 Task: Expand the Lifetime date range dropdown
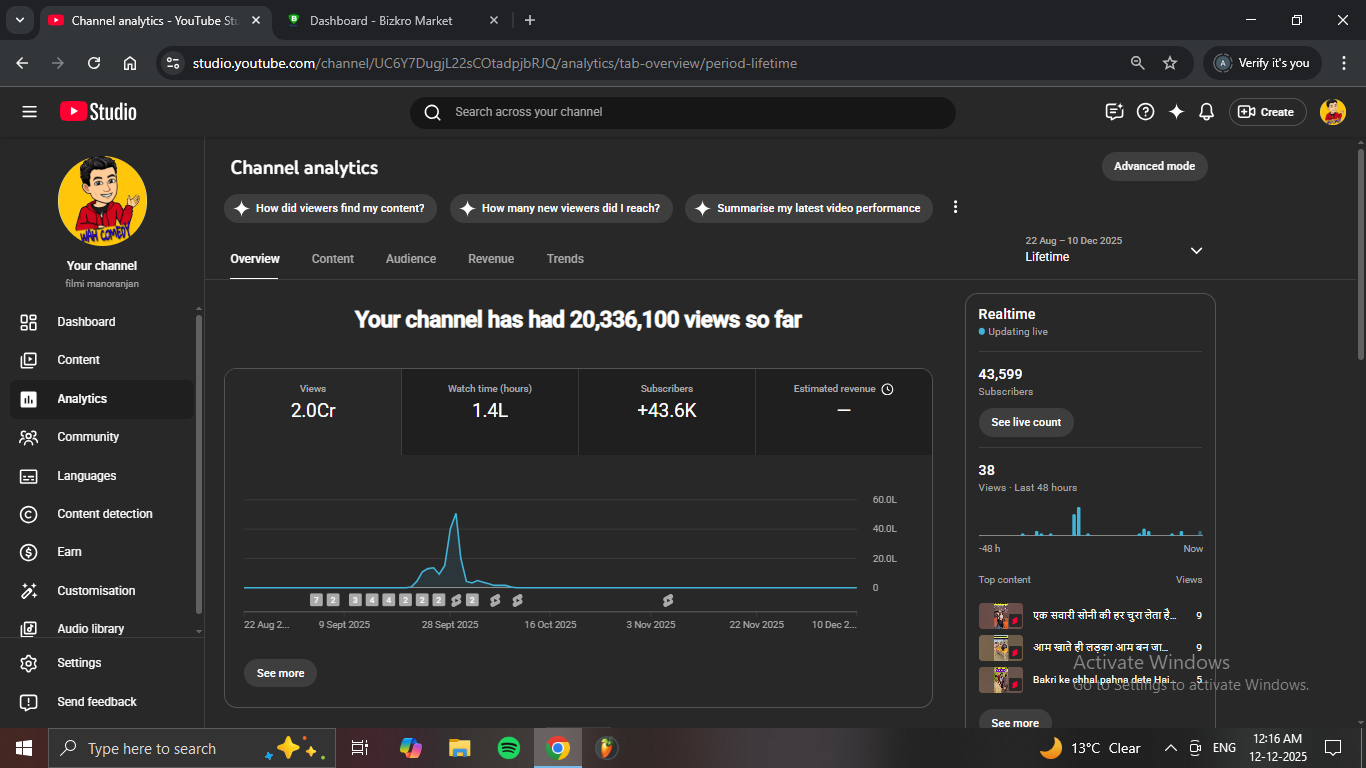[x=1196, y=250]
